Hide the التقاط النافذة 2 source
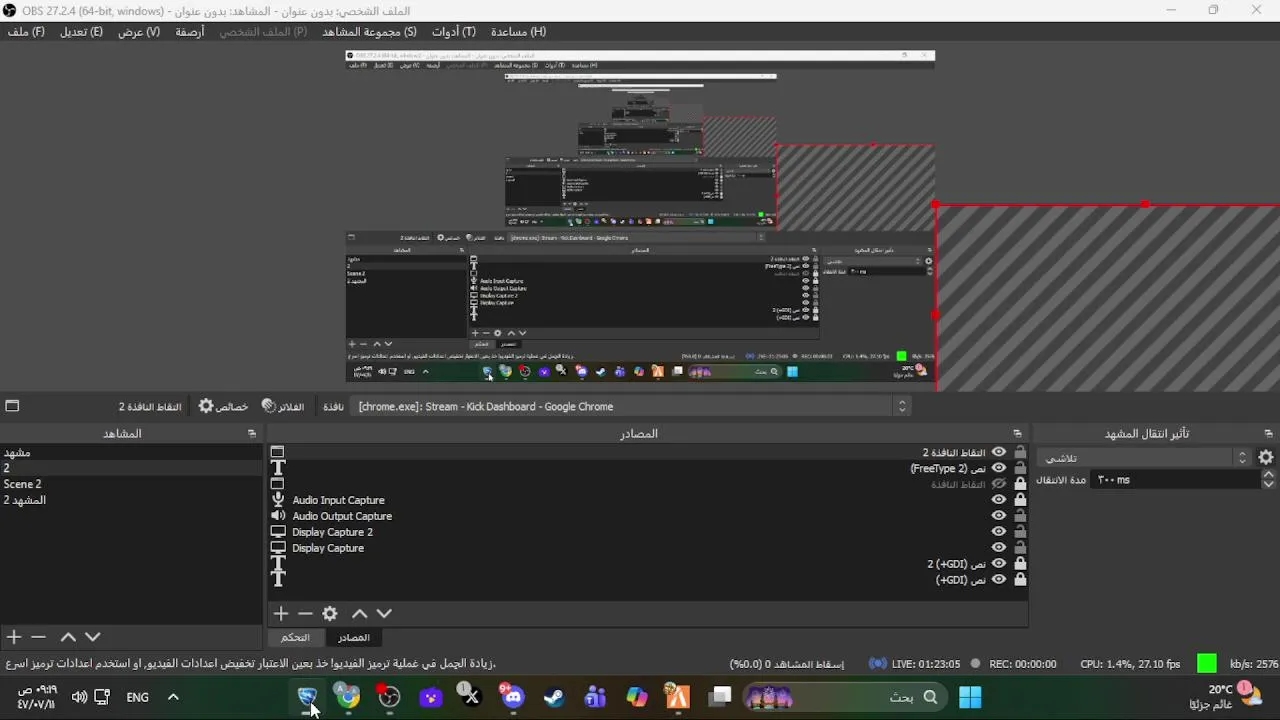The height and width of the screenshot is (720, 1280). point(998,452)
